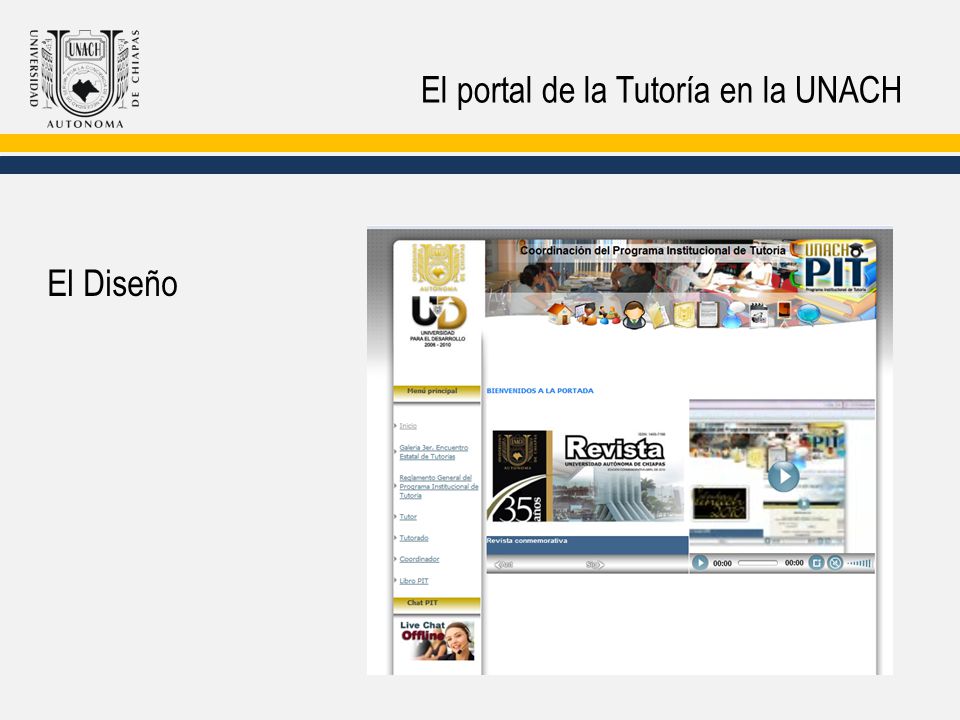
Task: Click the group of people icon
Action: click(x=609, y=315)
